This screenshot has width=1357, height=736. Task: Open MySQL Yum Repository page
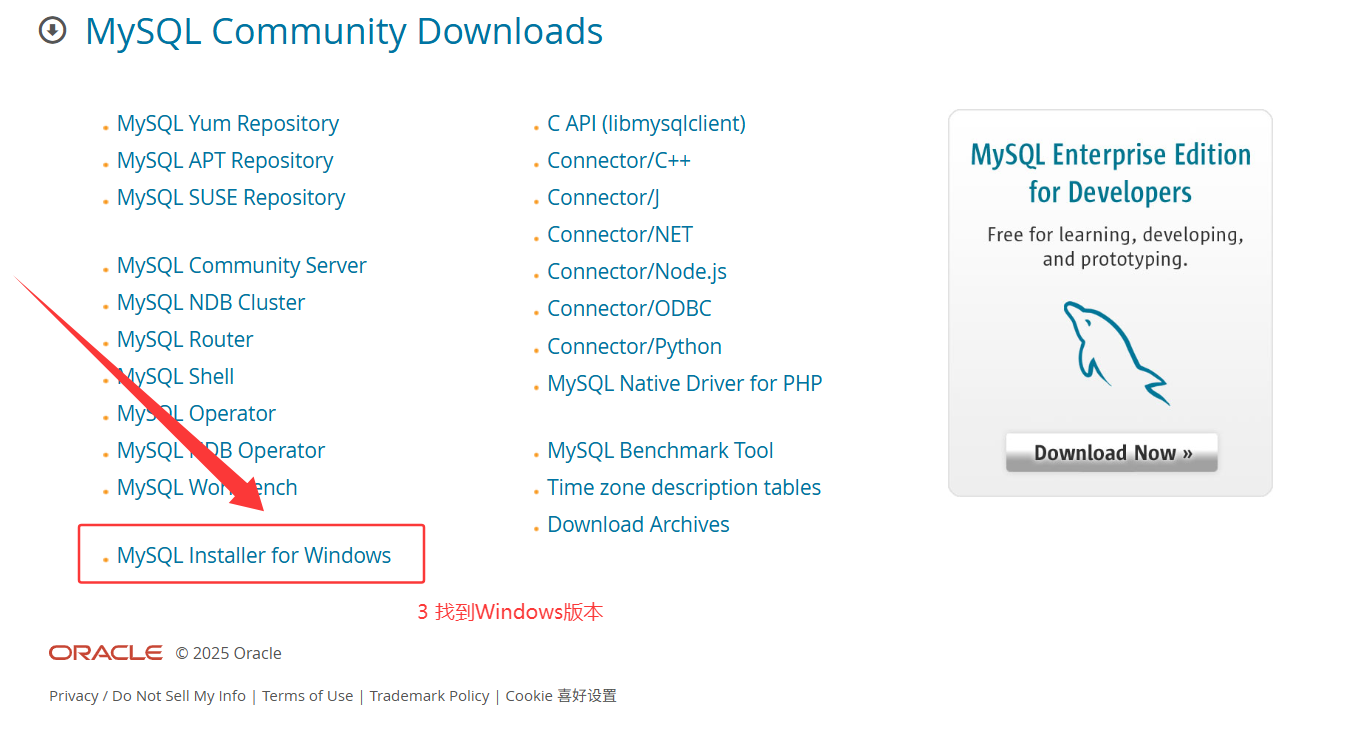click(x=227, y=123)
